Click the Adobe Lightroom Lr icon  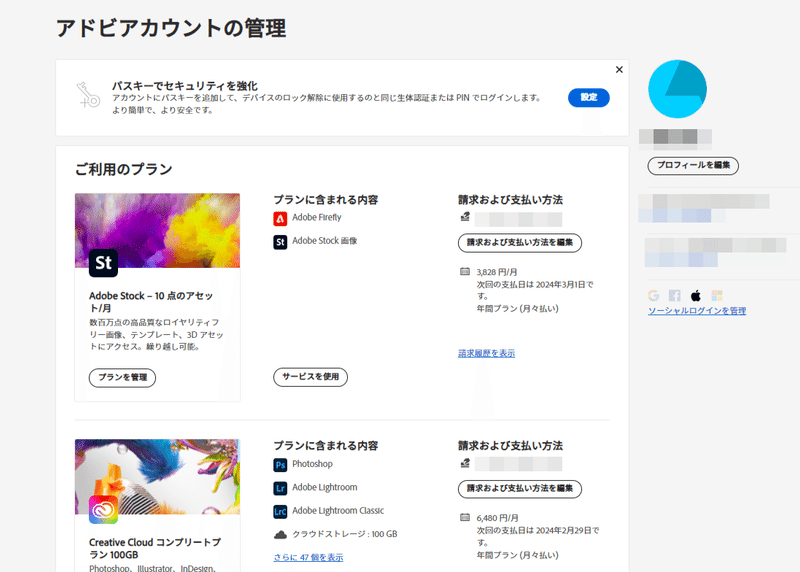click(x=280, y=488)
